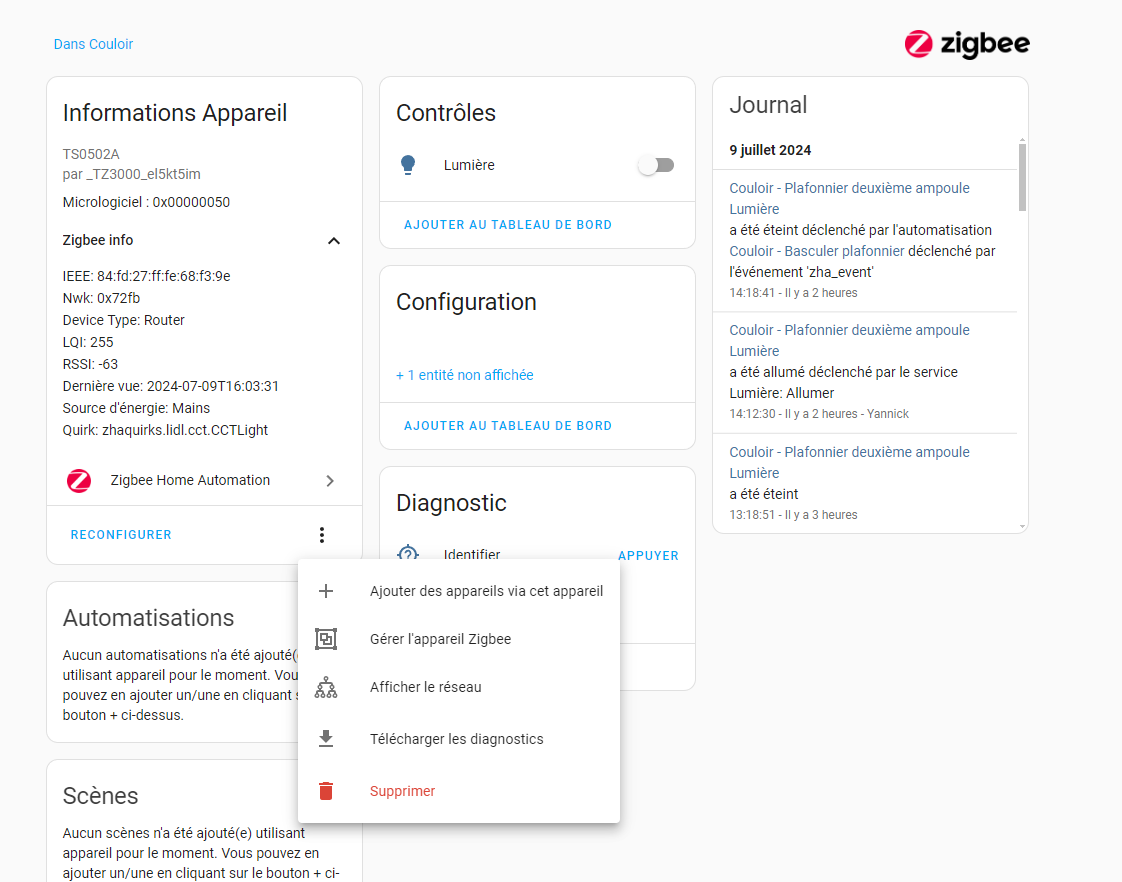Click the Gérer l'appareil Zigbee icon

[326, 639]
